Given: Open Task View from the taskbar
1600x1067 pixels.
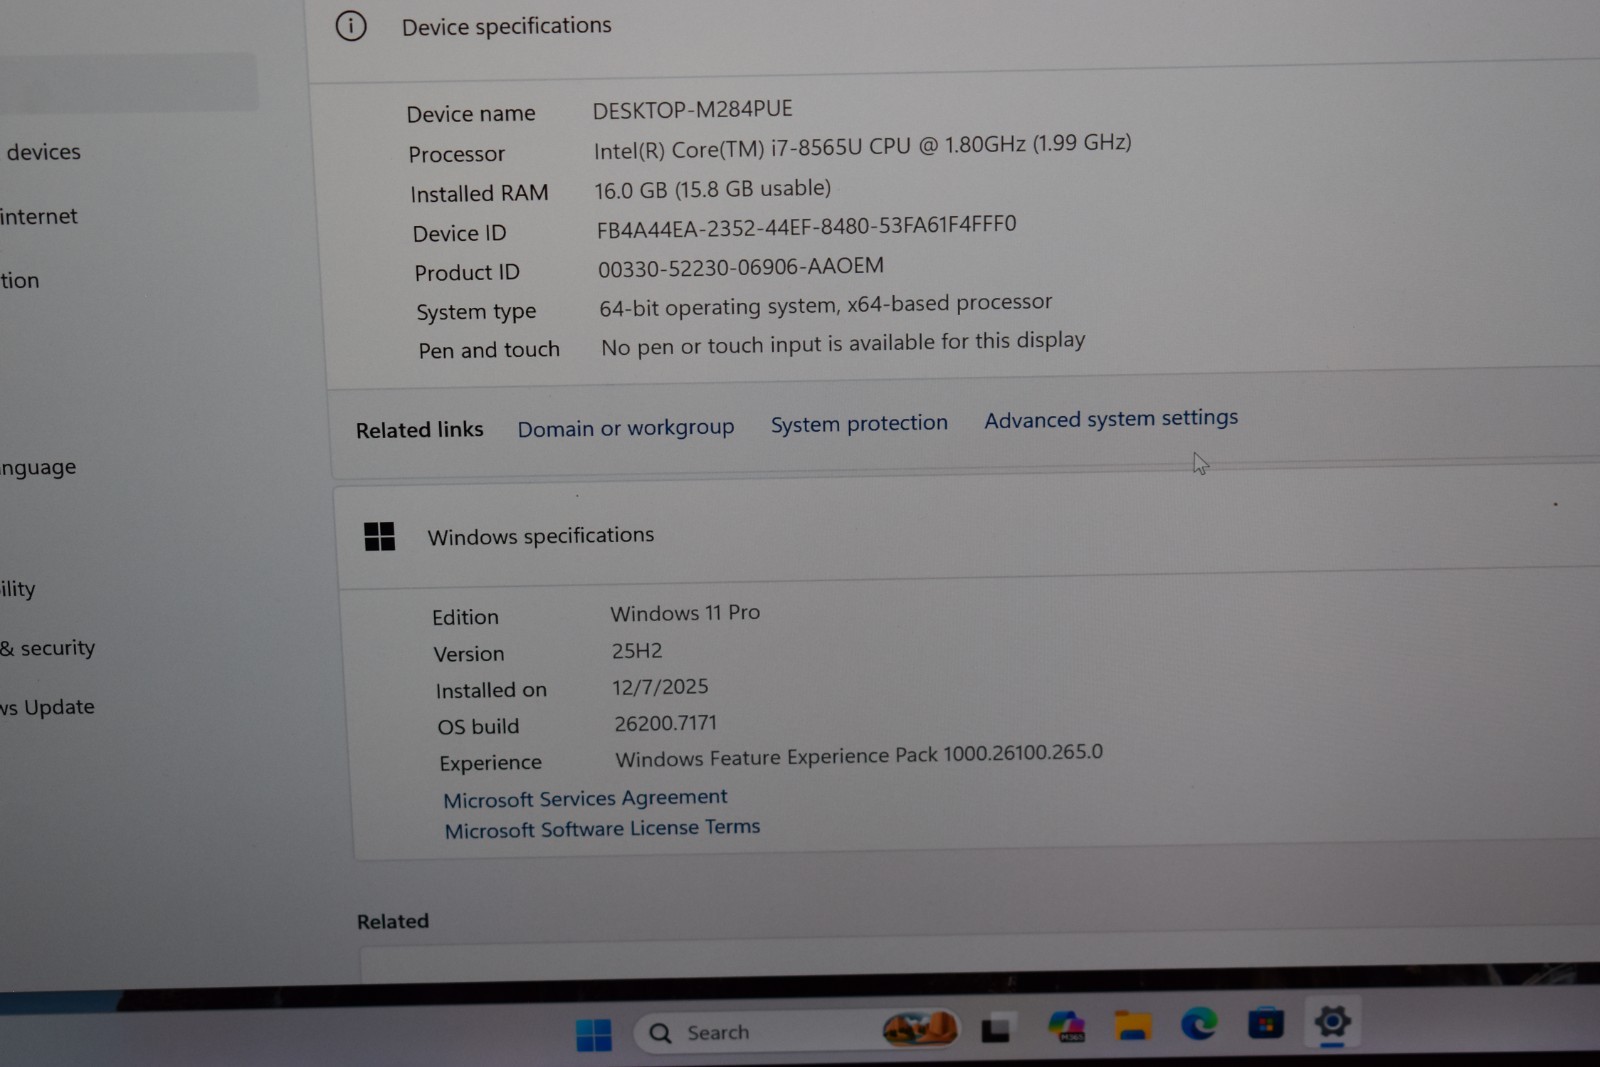Looking at the screenshot, I should point(996,1027).
